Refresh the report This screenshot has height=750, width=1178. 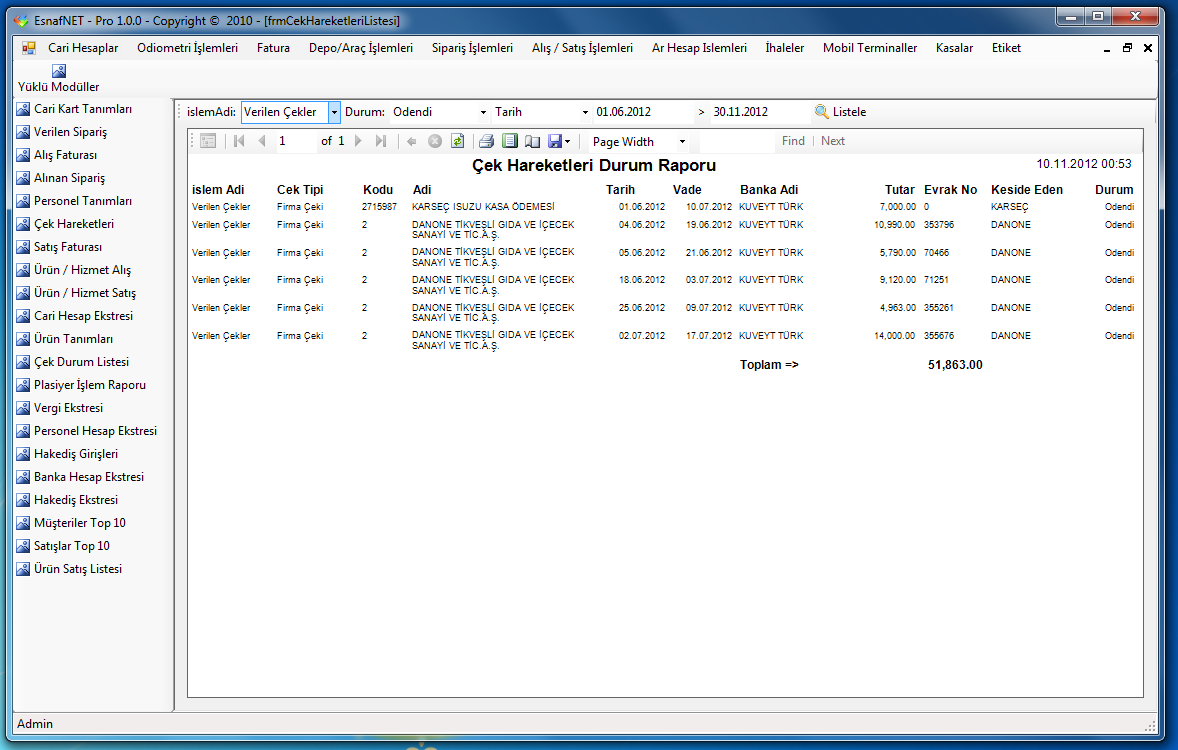[458, 141]
